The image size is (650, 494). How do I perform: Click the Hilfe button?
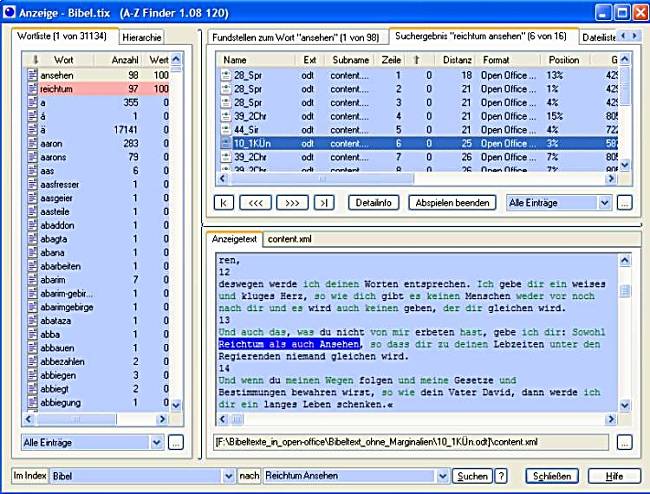point(614,476)
